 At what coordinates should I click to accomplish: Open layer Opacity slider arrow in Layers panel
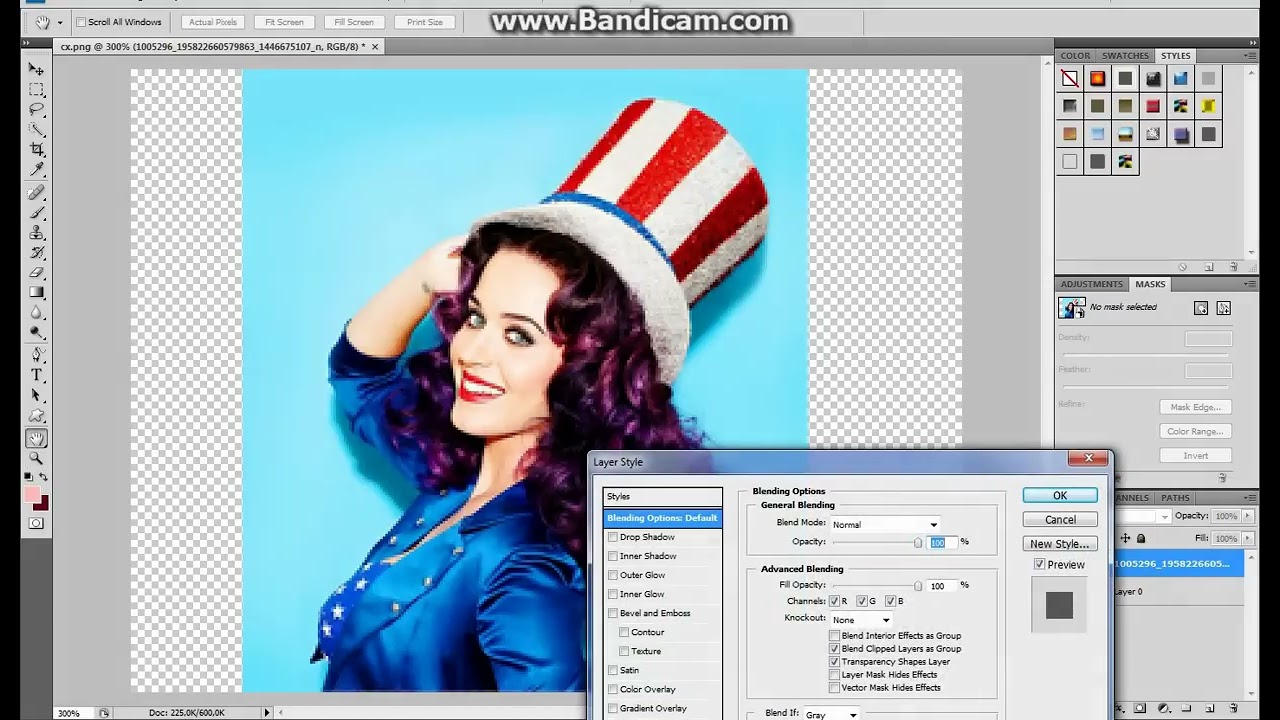click(1246, 516)
